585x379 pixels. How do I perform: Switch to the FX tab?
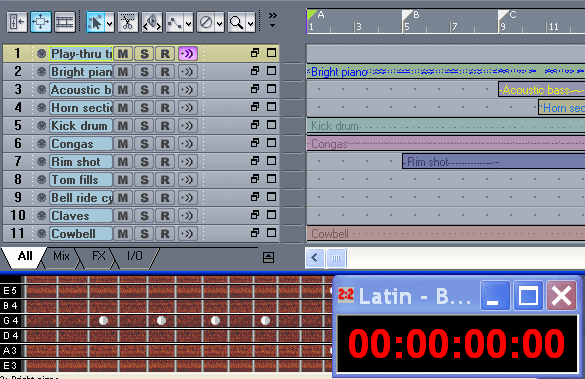coord(98,256)
